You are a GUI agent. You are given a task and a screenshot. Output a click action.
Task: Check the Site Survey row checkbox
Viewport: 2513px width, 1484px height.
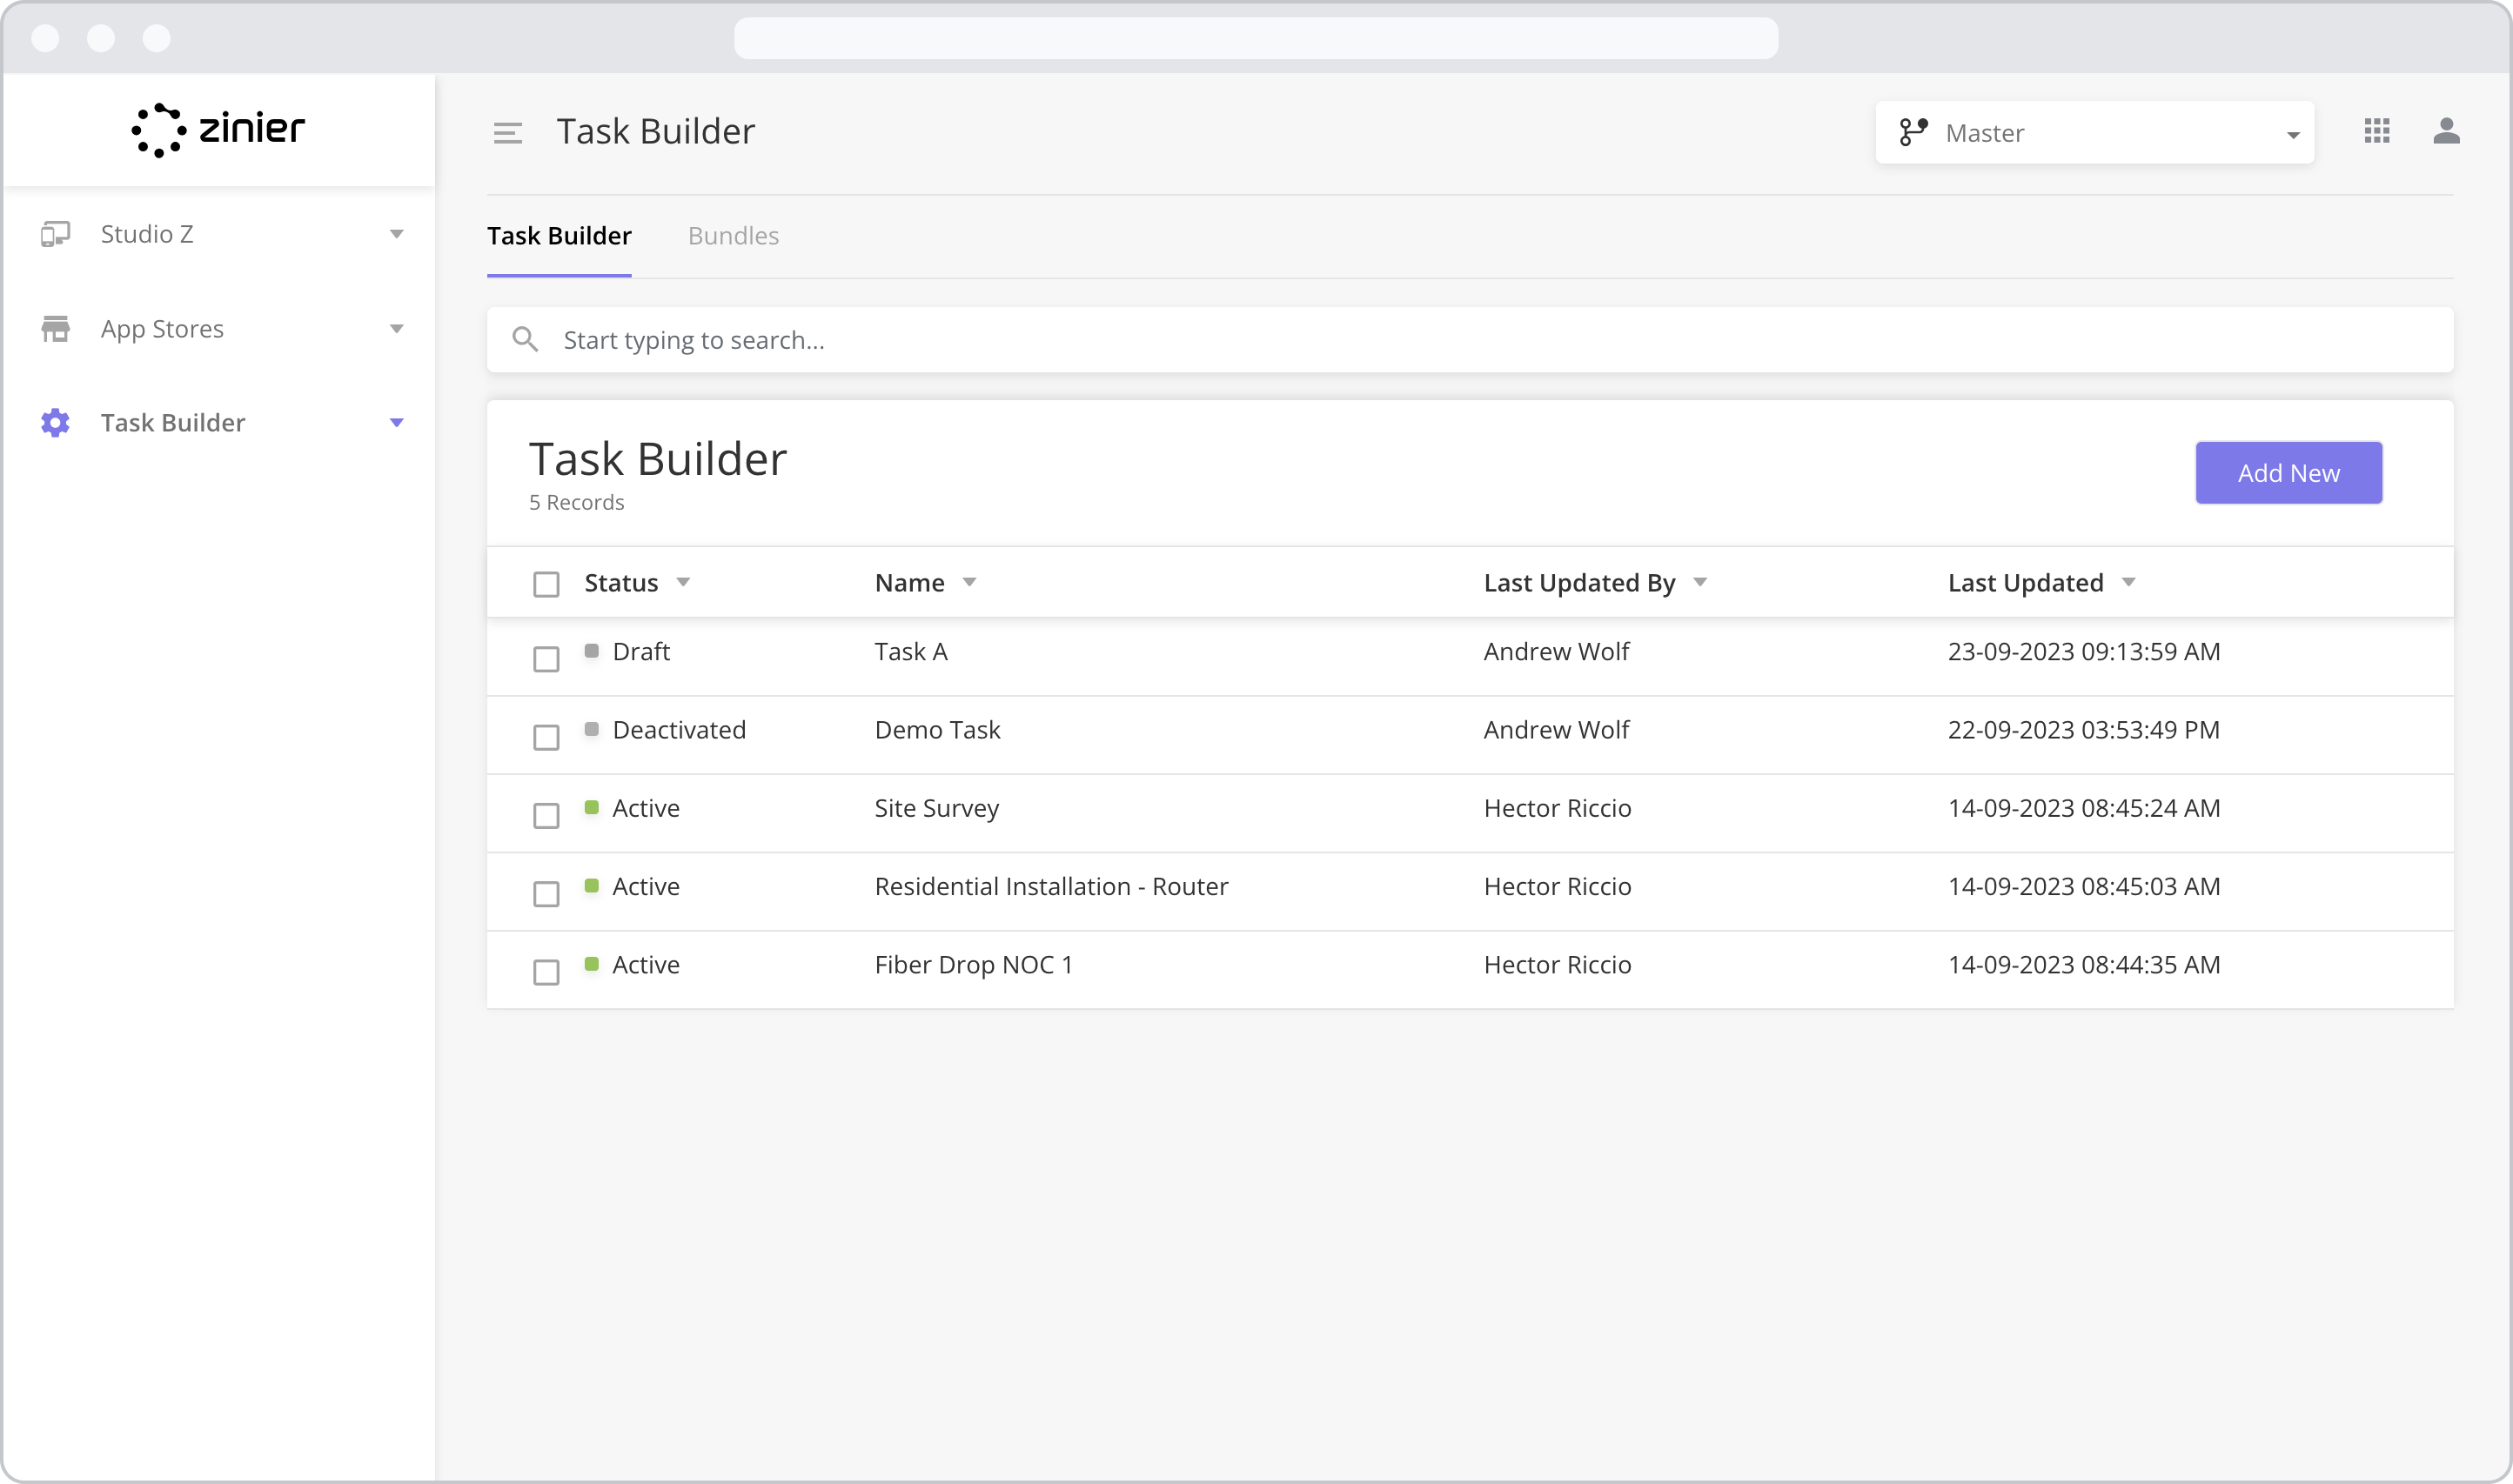546,815
